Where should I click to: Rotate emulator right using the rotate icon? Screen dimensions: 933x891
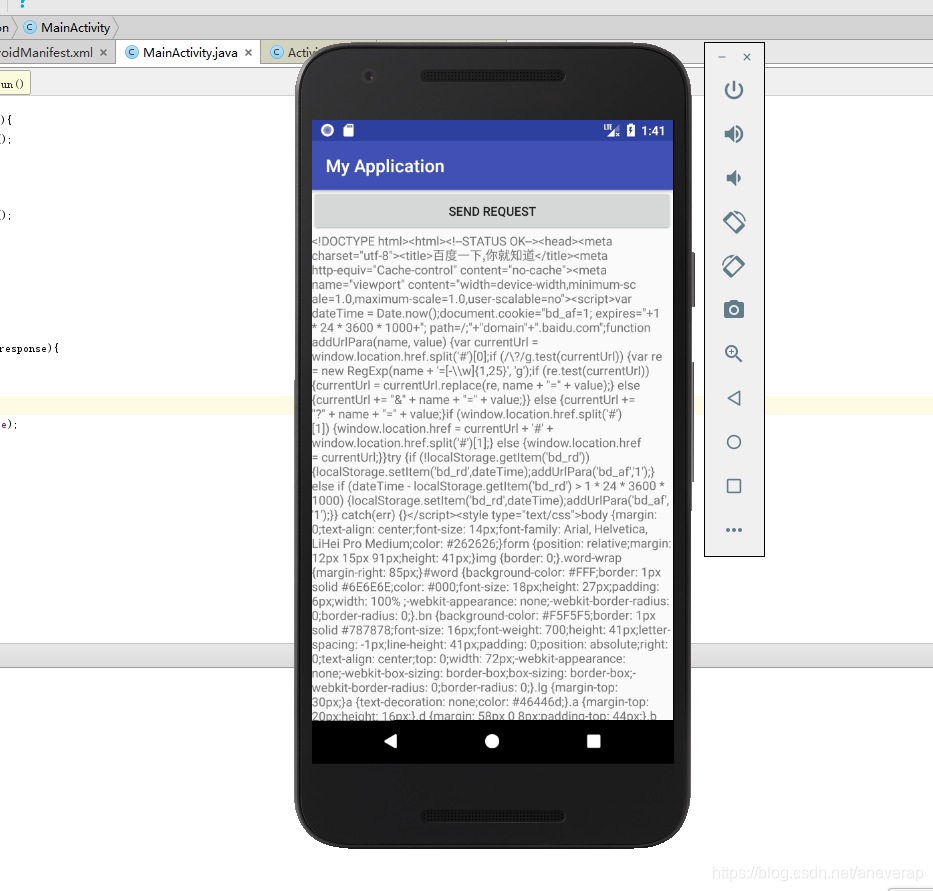pos(734,266)
